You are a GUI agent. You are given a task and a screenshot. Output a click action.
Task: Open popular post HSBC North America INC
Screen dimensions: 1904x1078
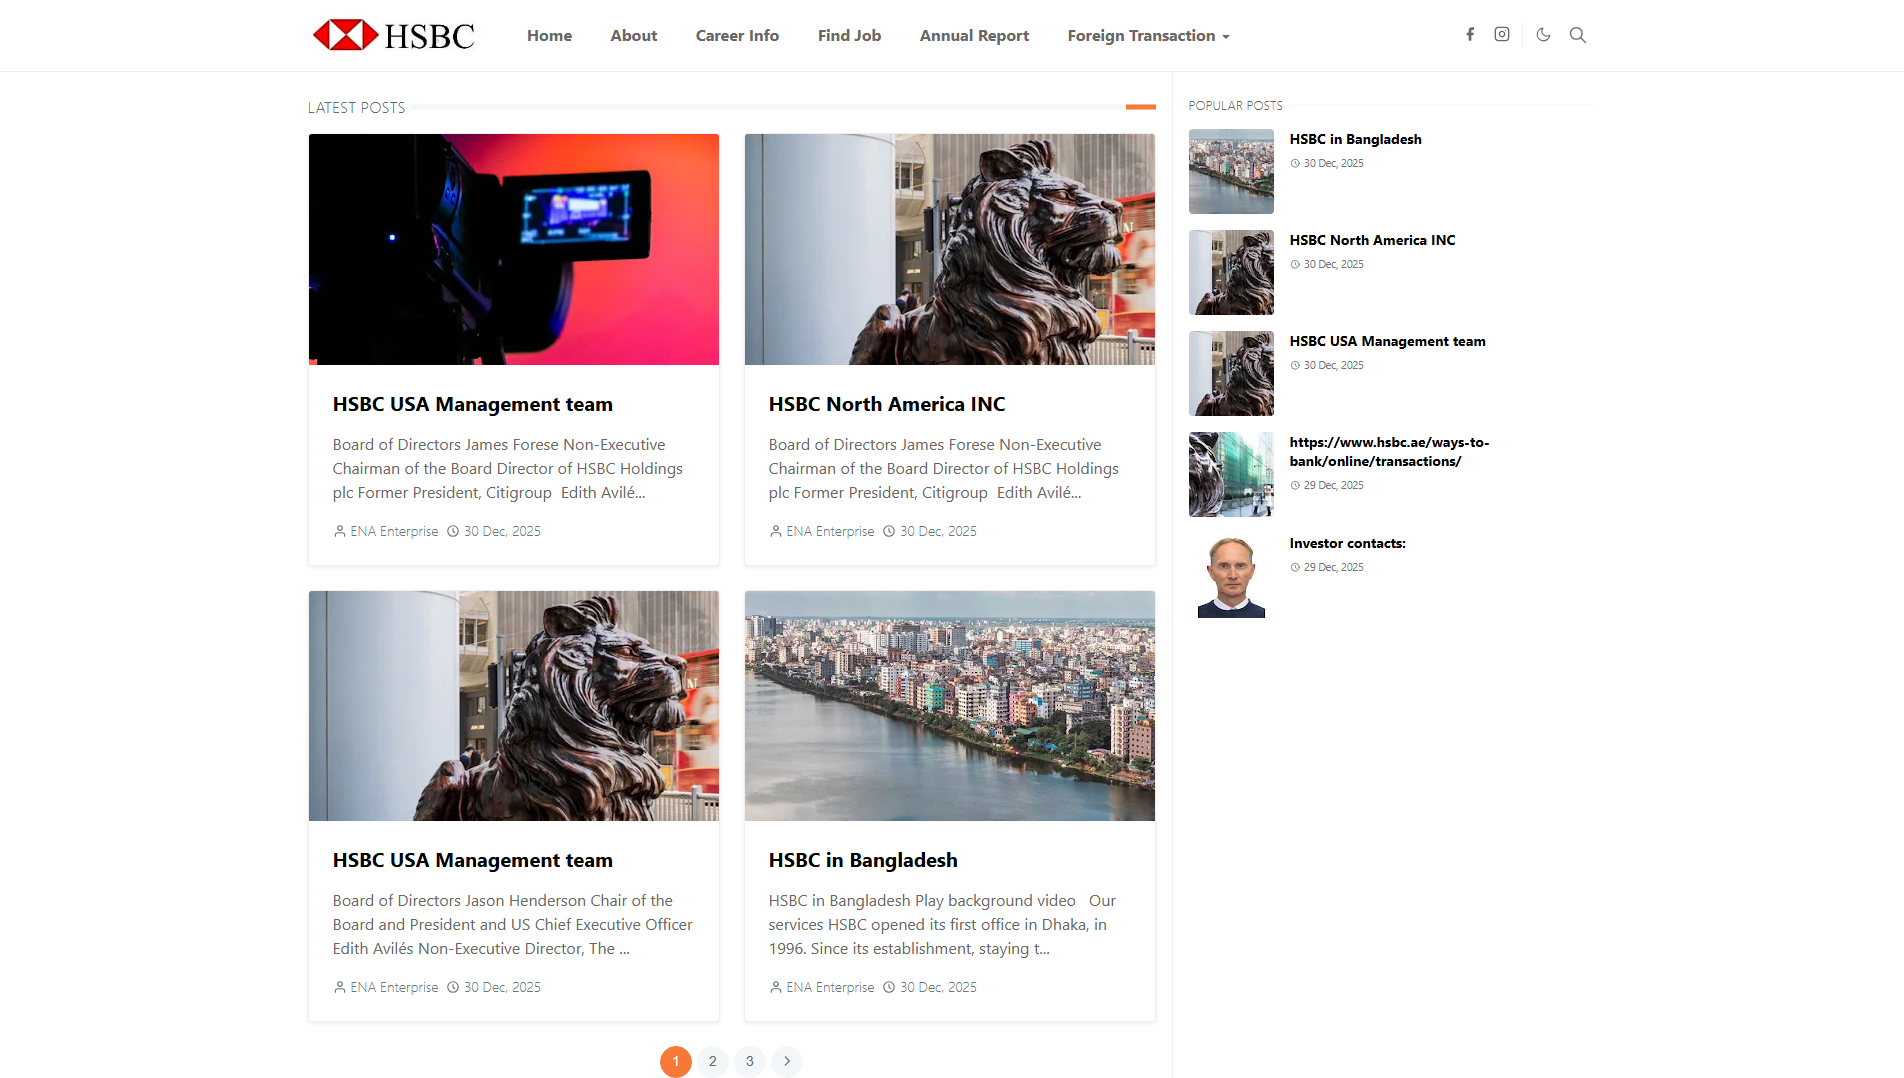click(x=1372, y=240)
